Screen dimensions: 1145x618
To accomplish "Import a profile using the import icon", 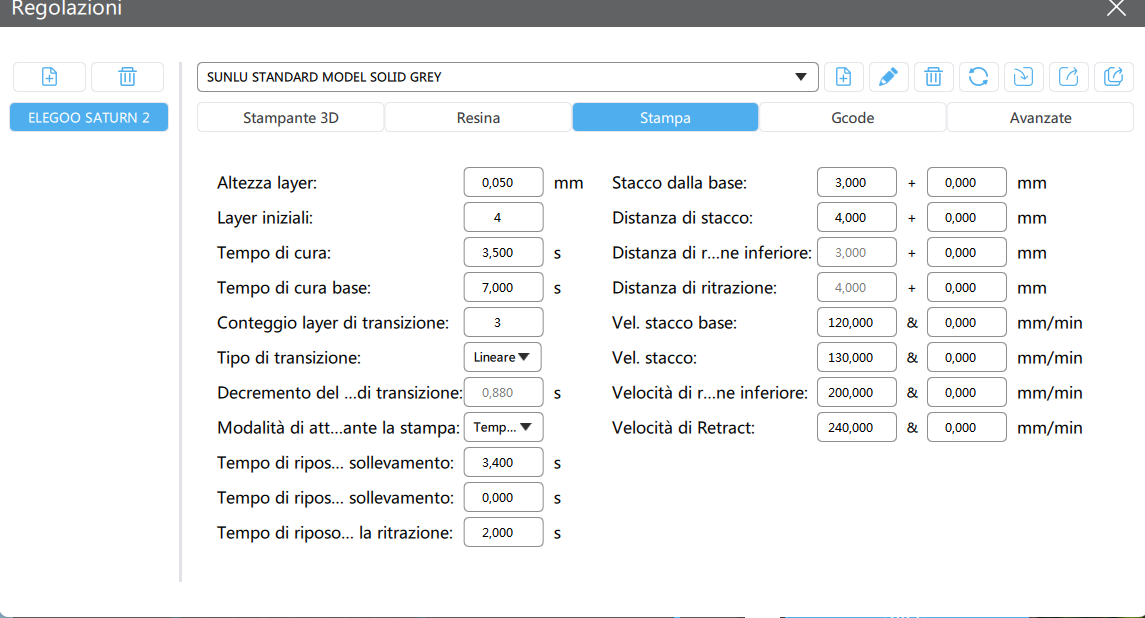I will pos(1023,77).
